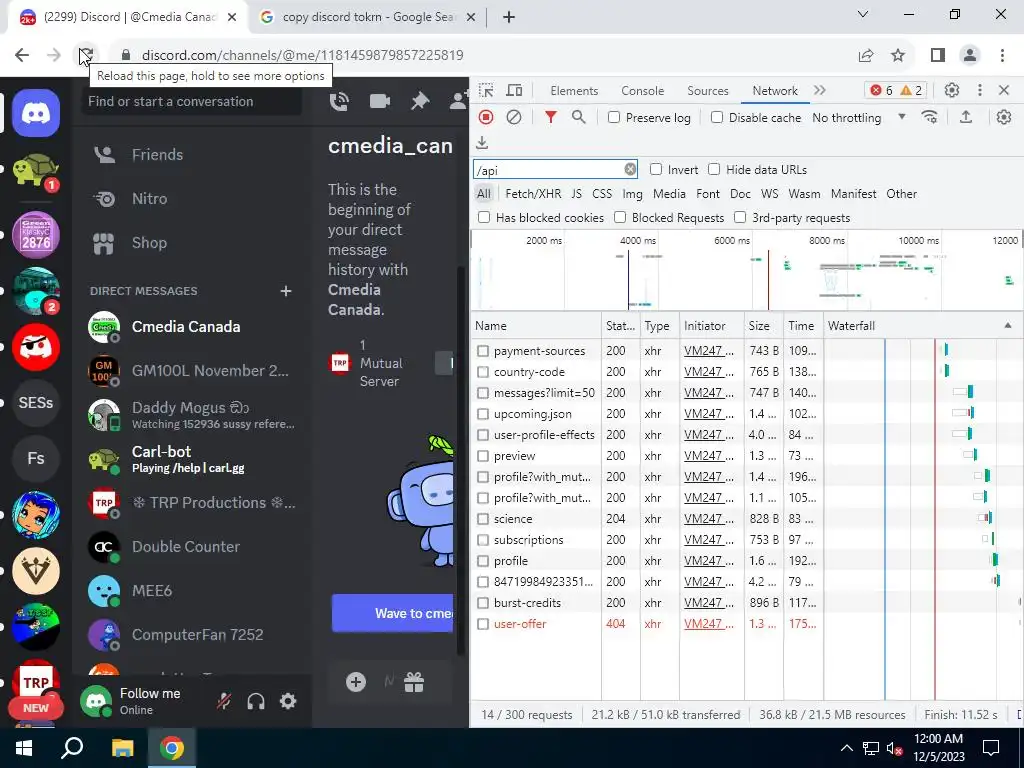Unmute the microphone in user panel
Image resolution: width=1024 pixels, height=768 pixels.
point(223,701)
